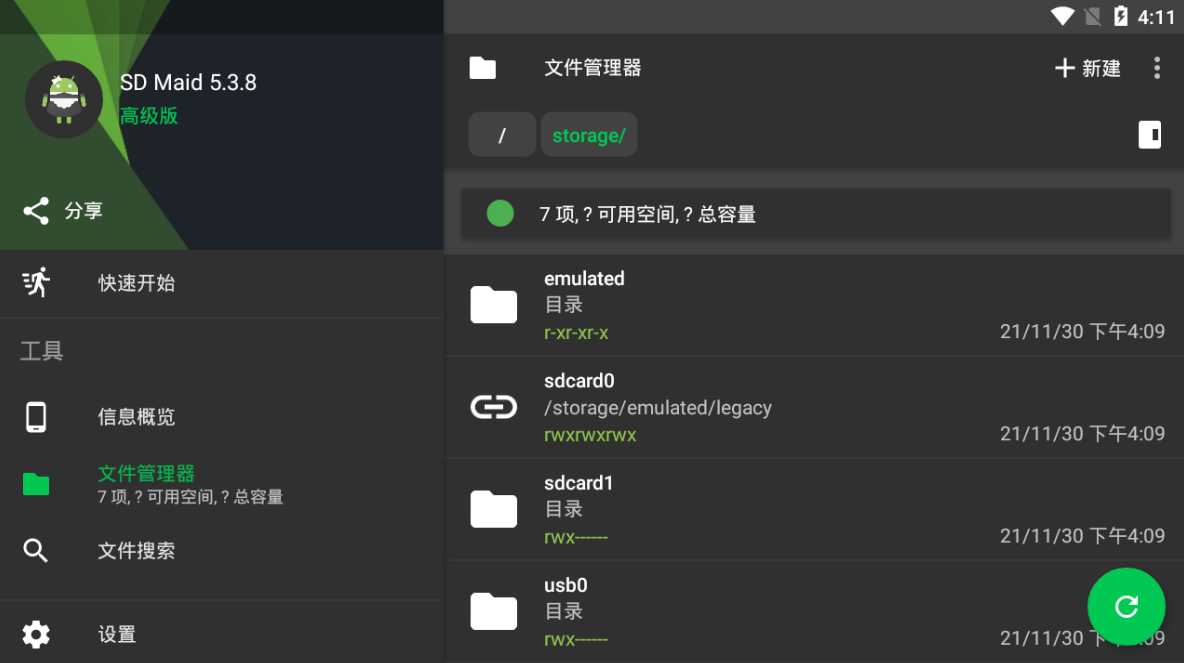Tap the refresh floating action button
The width and height of the screenshot is (1184, 663).
(1126, 606)
